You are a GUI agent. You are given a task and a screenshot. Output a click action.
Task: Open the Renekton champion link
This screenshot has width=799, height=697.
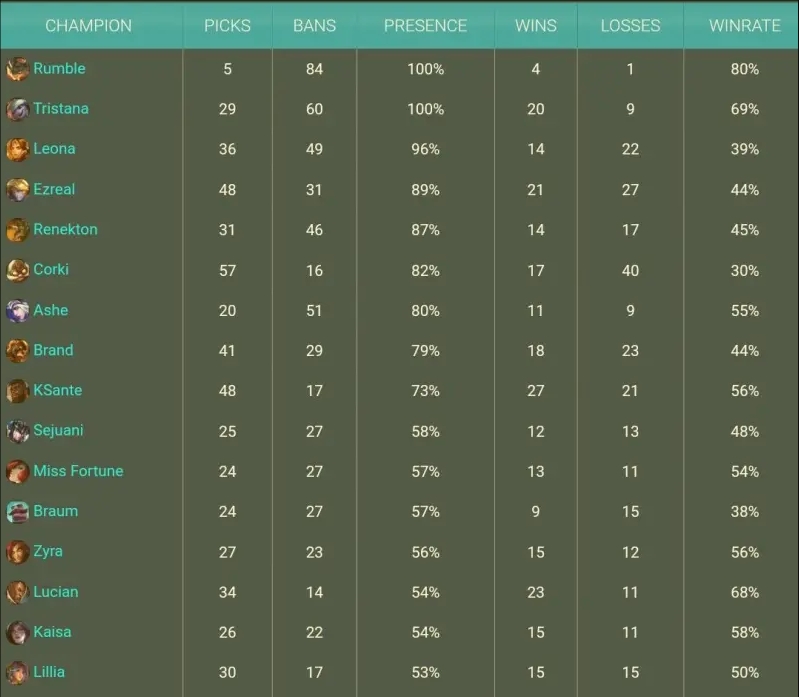[65, 229]
